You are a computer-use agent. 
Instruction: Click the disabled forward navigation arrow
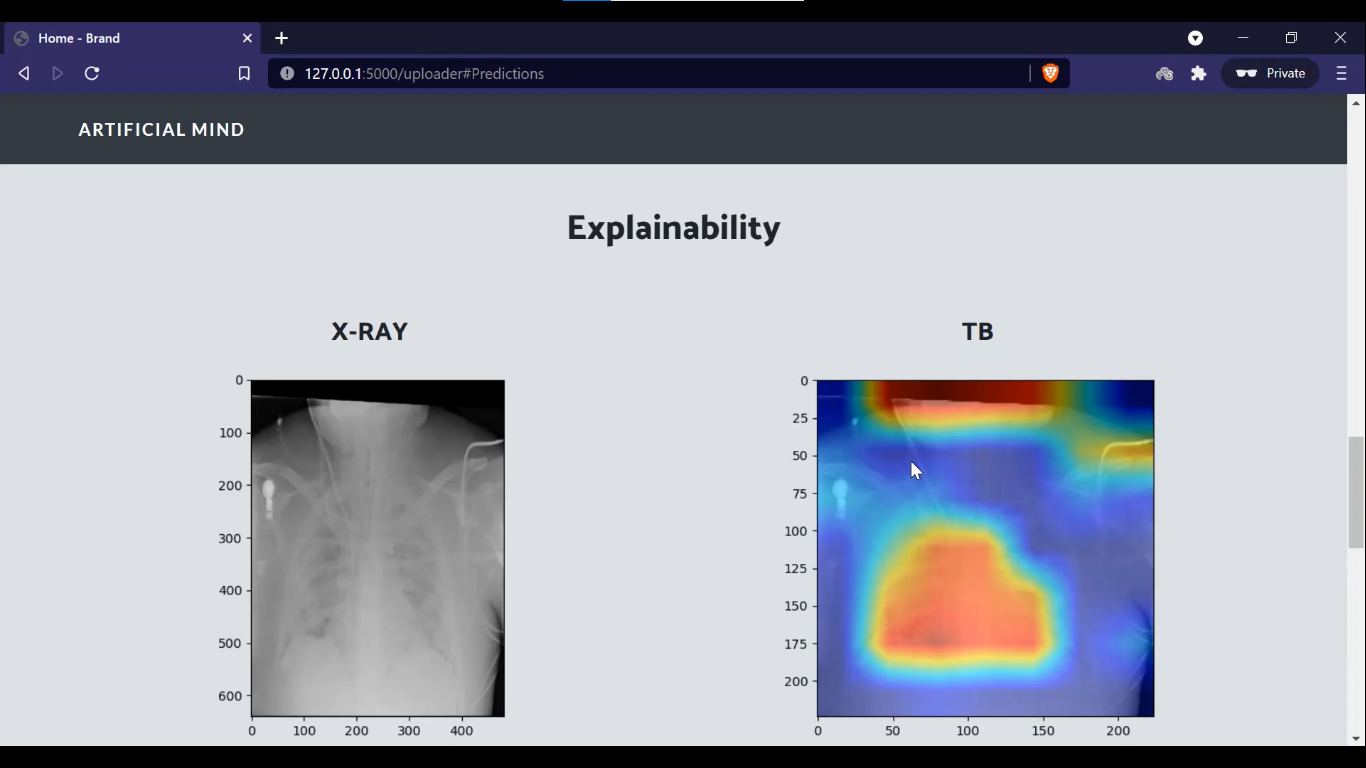click(57, 73)
